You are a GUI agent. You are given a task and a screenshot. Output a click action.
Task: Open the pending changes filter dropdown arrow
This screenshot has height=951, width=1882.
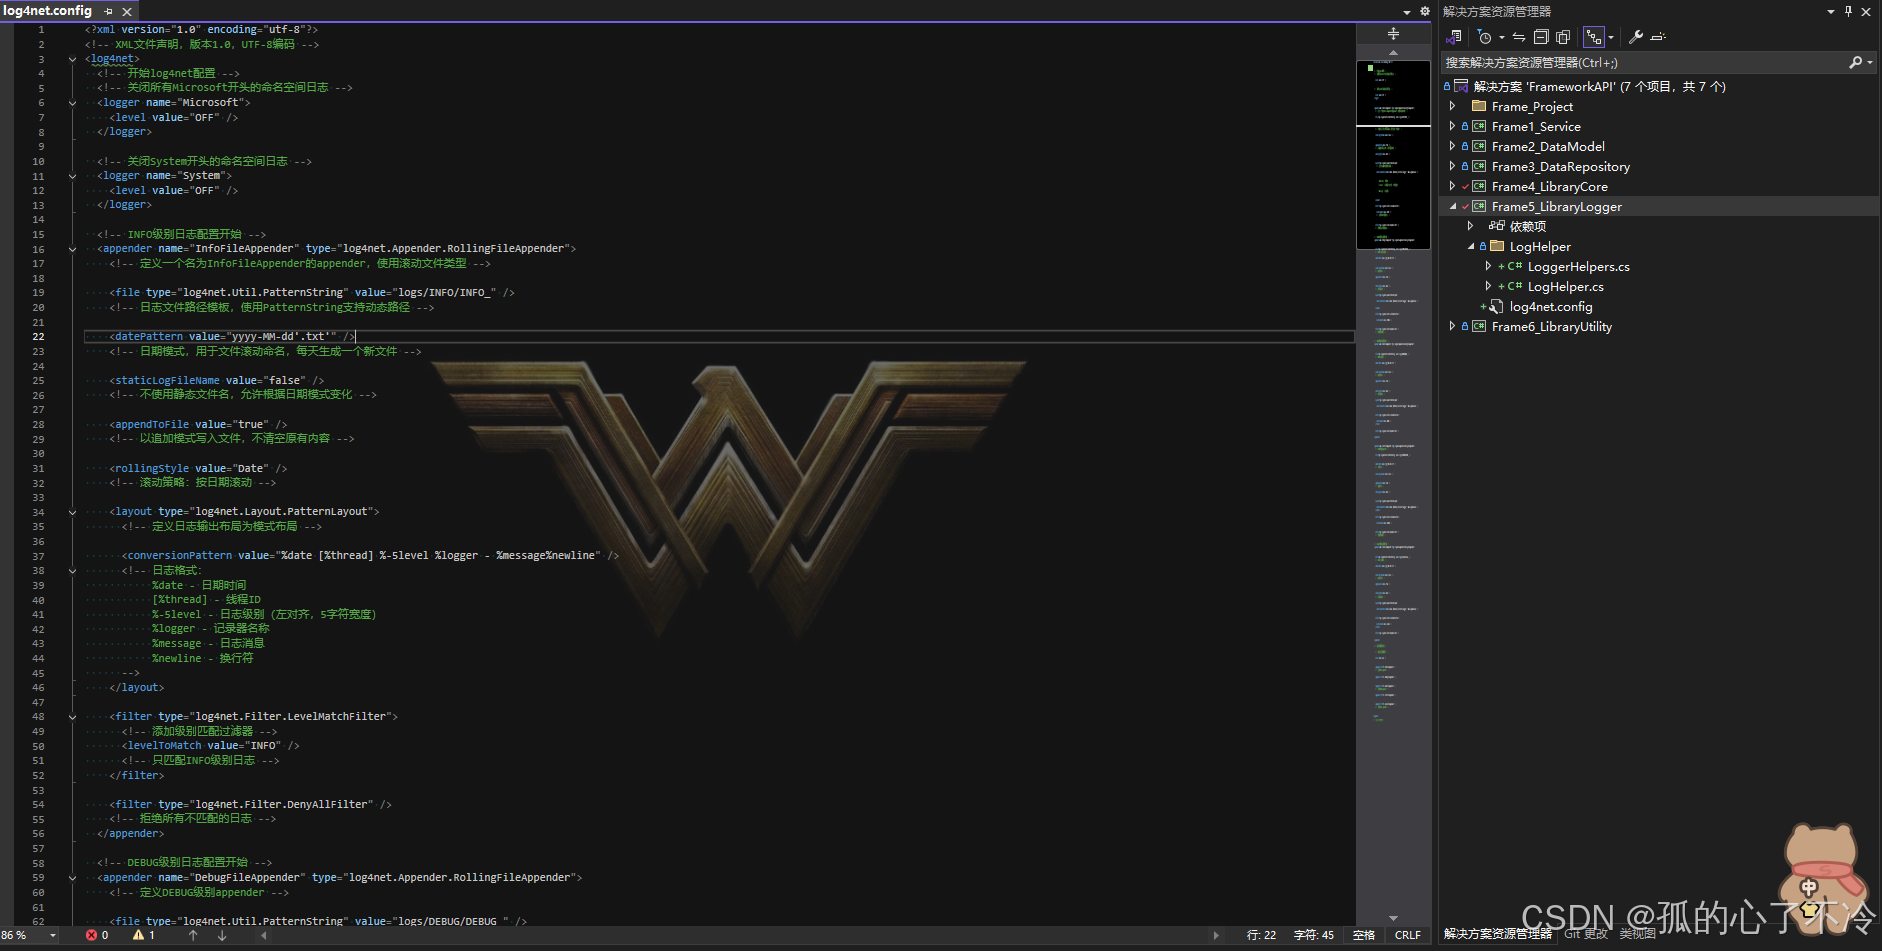point(1501,37)
